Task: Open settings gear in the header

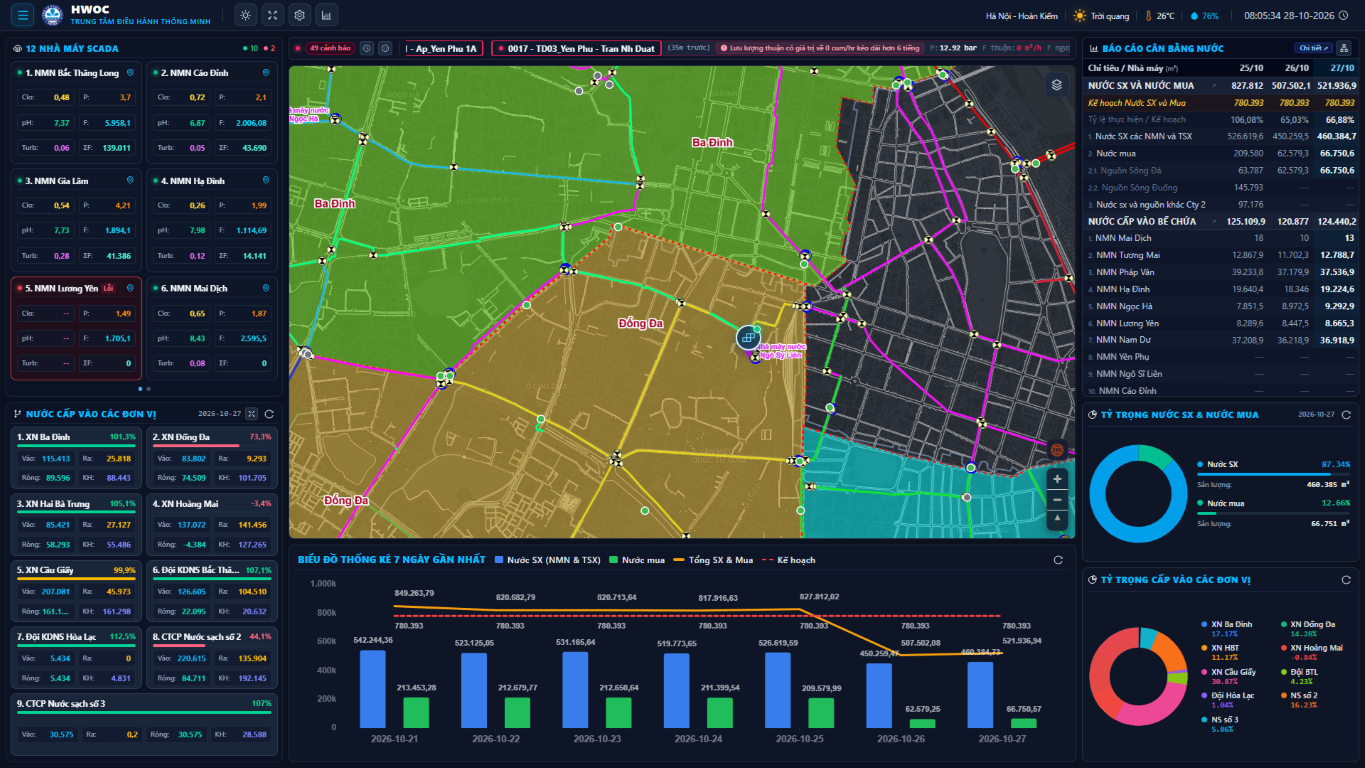Action: pos(299,15)
